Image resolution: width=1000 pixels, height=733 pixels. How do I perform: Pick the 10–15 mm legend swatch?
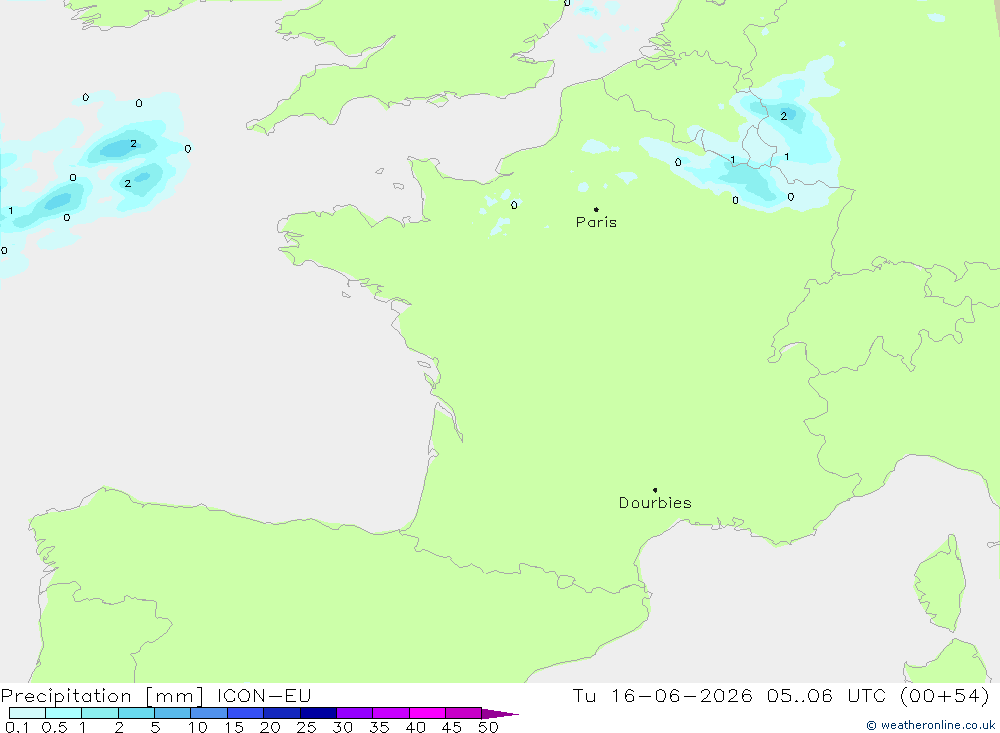pyautogui.click(x=209, y=713)
